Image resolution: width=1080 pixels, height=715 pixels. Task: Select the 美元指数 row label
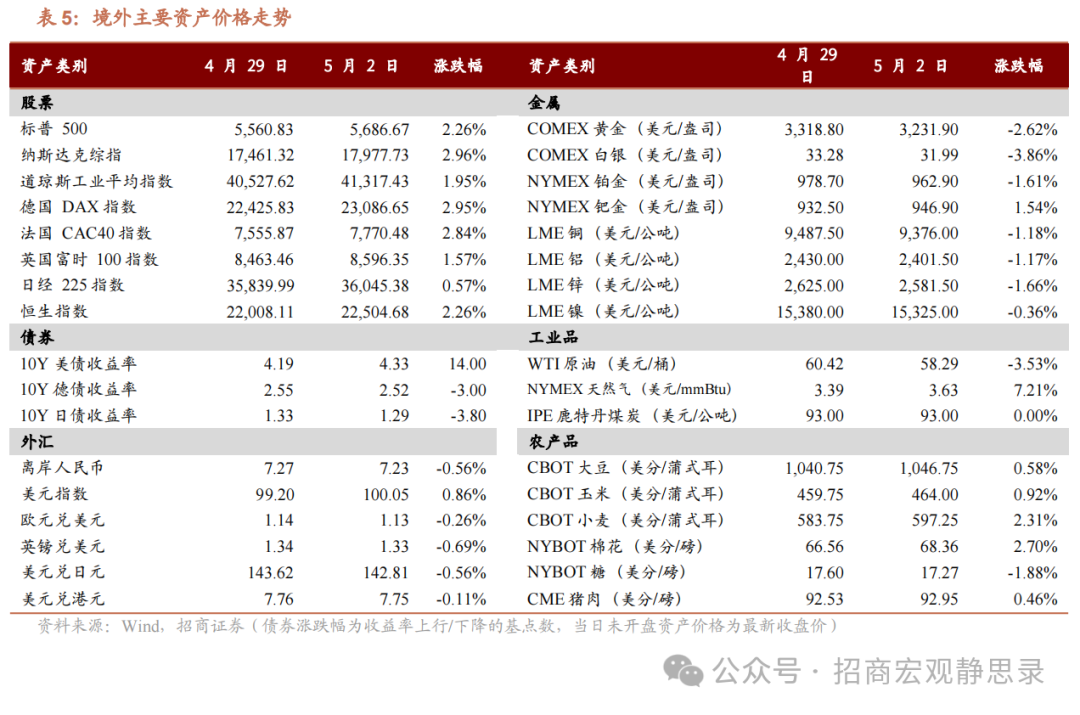click(x=54, y=494)
